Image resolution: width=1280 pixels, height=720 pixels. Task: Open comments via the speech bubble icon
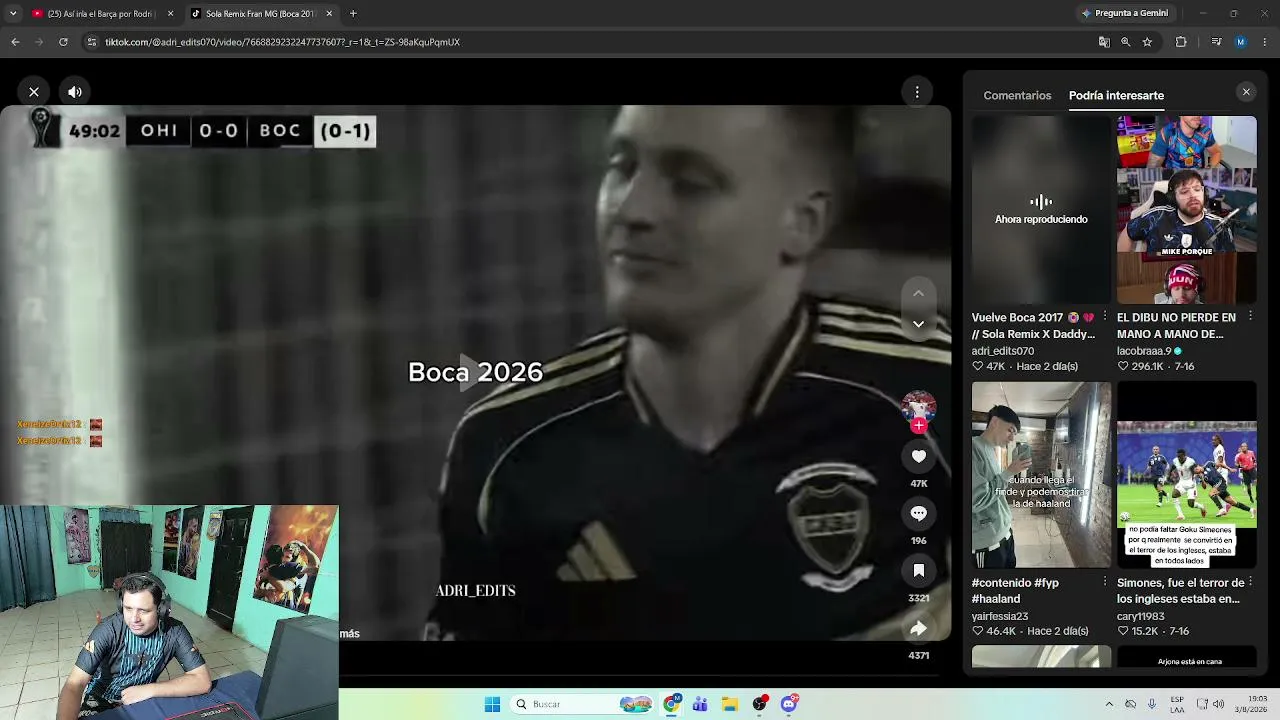pos(918,513)
